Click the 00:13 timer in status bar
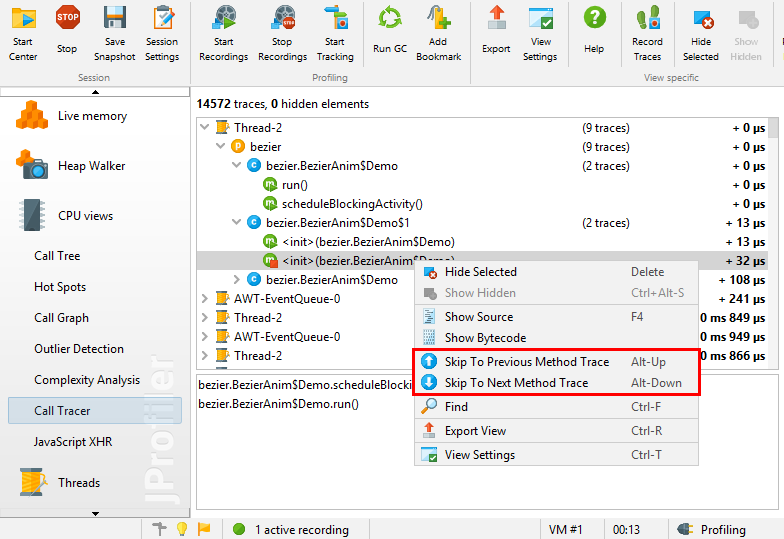 (626, 529)
